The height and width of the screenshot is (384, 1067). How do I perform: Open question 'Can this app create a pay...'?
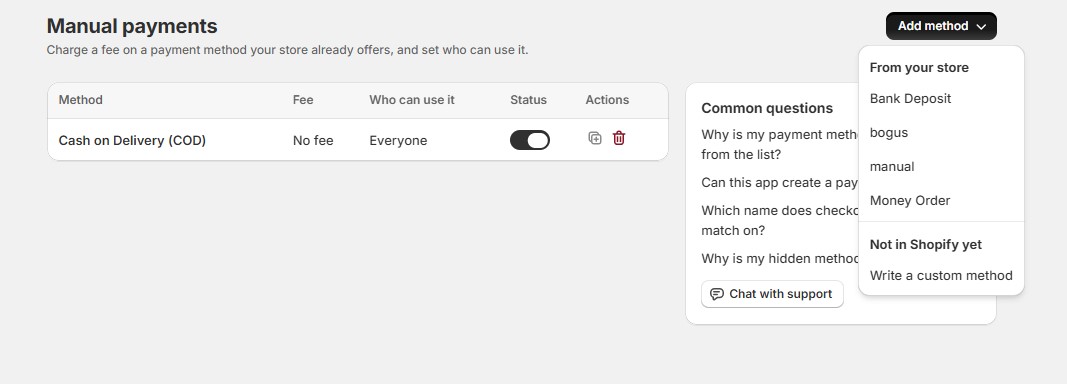[x=780, y=182]
